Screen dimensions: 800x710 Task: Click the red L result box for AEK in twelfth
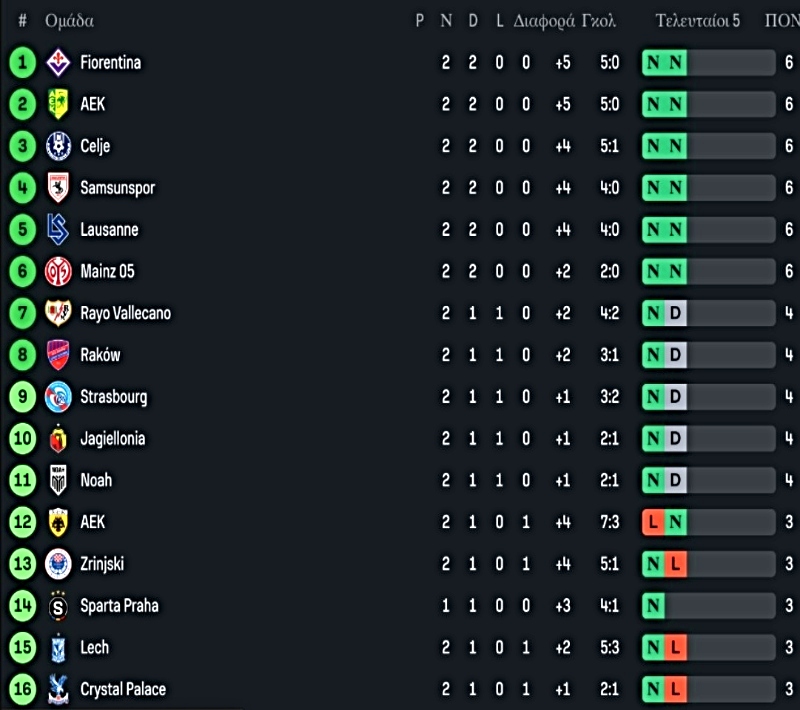(653, 522)
